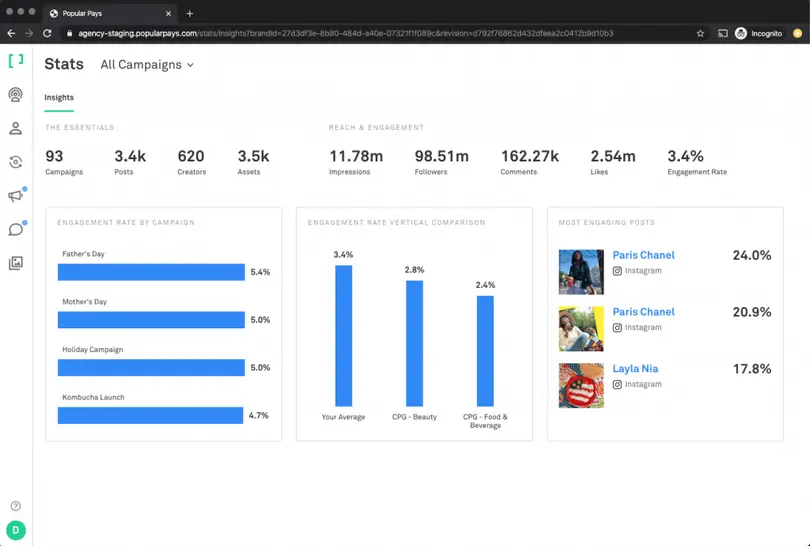Click the help question mark icon
The width and height of the screenshot is (810, 546).
[x=15, y=506]
